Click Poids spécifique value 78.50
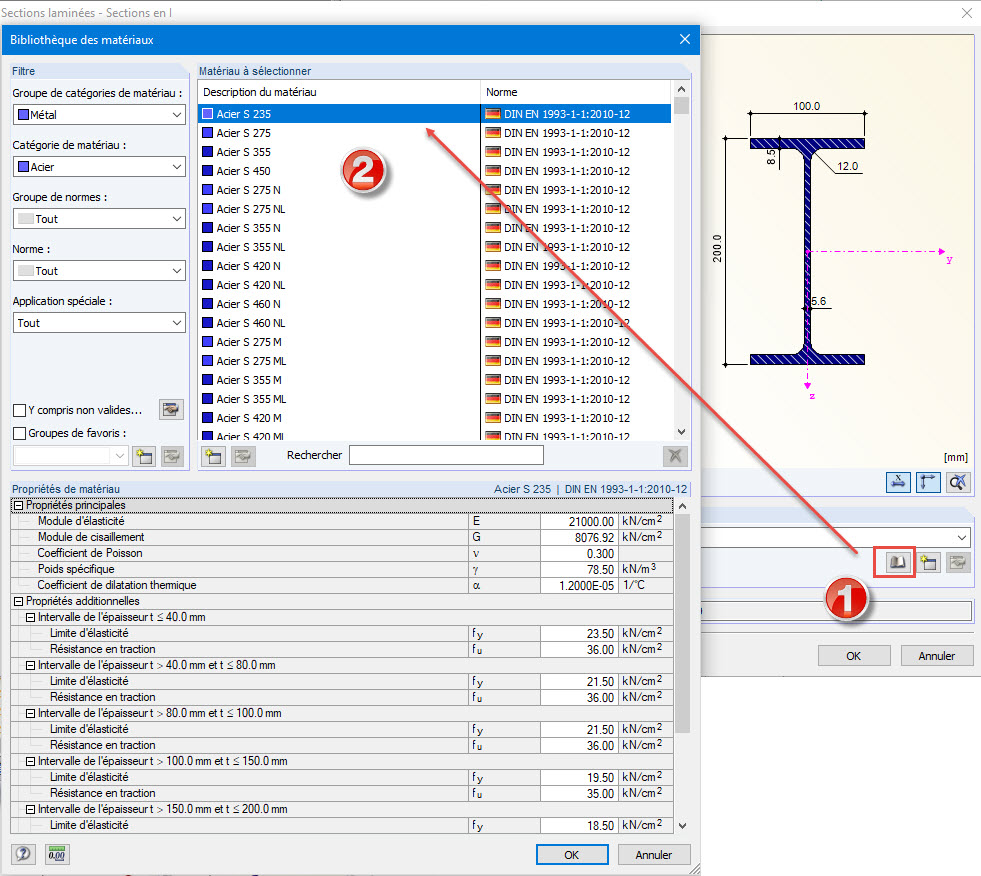981x876 pixels. [579, 569]
